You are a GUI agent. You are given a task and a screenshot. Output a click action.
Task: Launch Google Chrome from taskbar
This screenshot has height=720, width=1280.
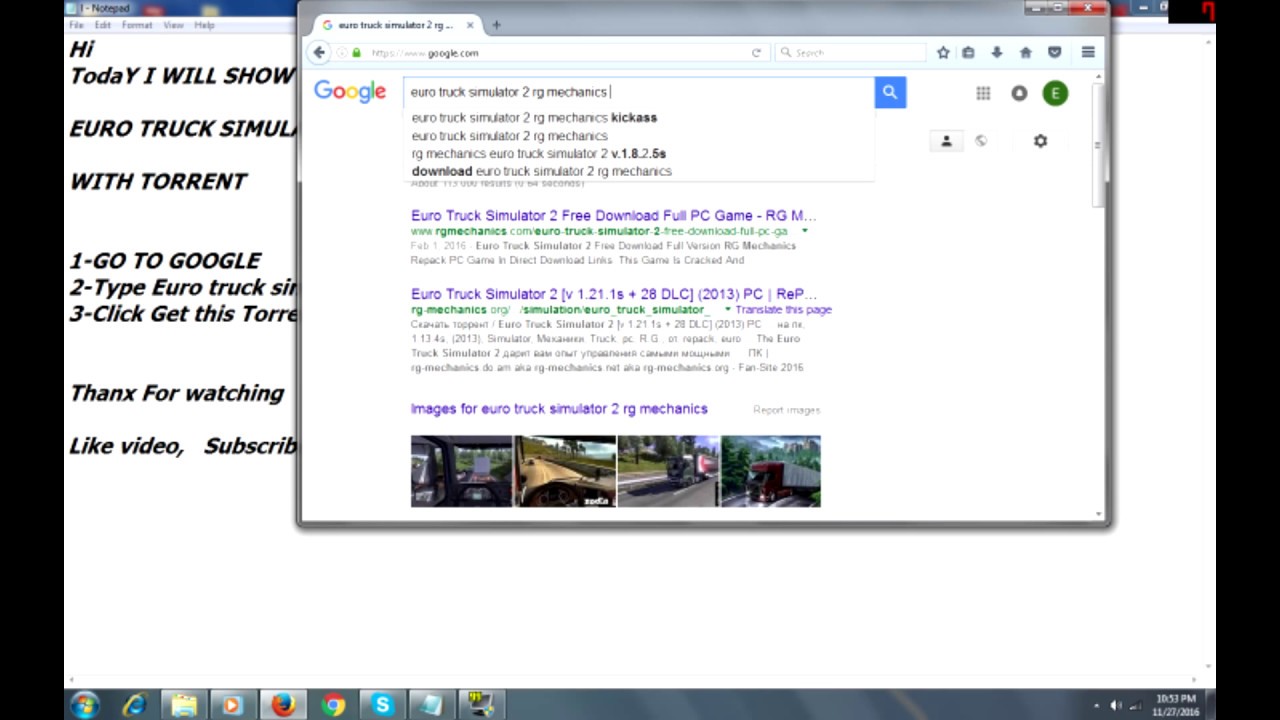[x=333, y=704]
